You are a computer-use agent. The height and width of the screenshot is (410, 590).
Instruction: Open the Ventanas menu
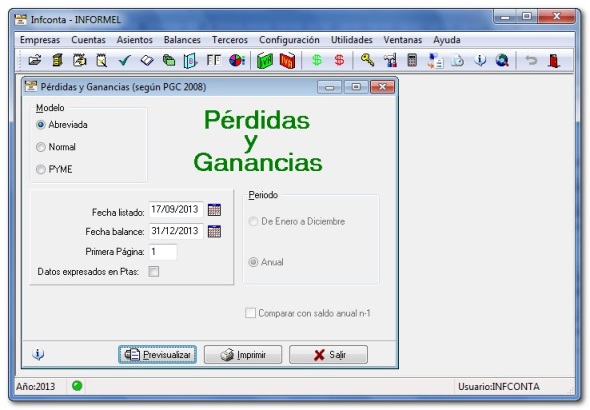tap(403, 40)
